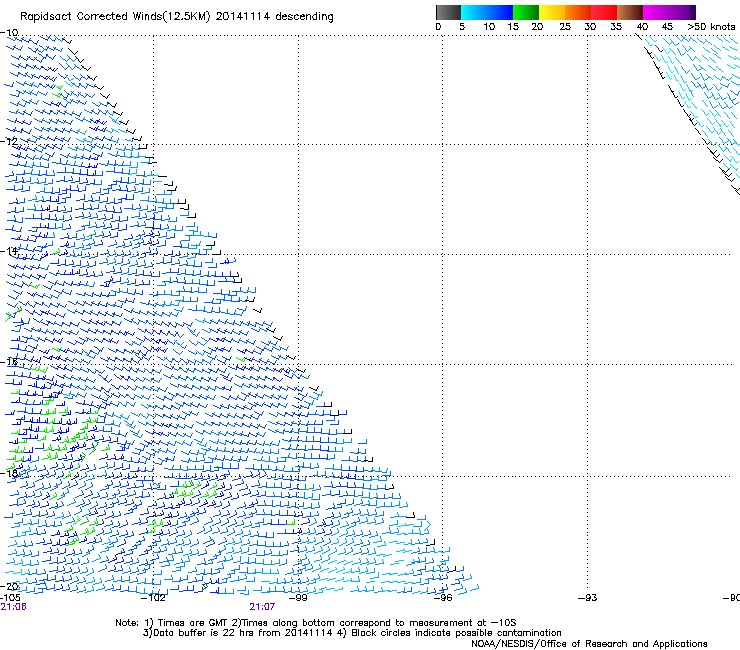The image size is (740, 650).
Task: Click the note line 'Times are GMT'
Action: (191, 623)
